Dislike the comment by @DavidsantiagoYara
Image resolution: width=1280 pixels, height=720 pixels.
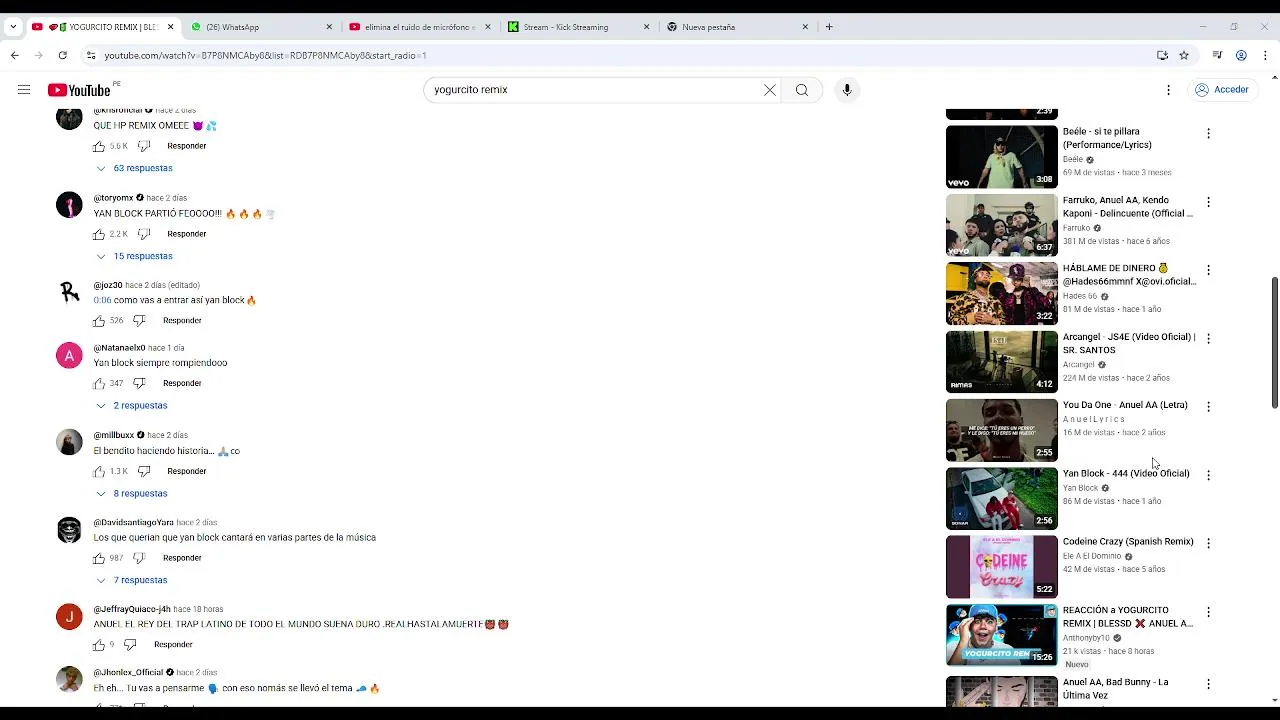139,558
